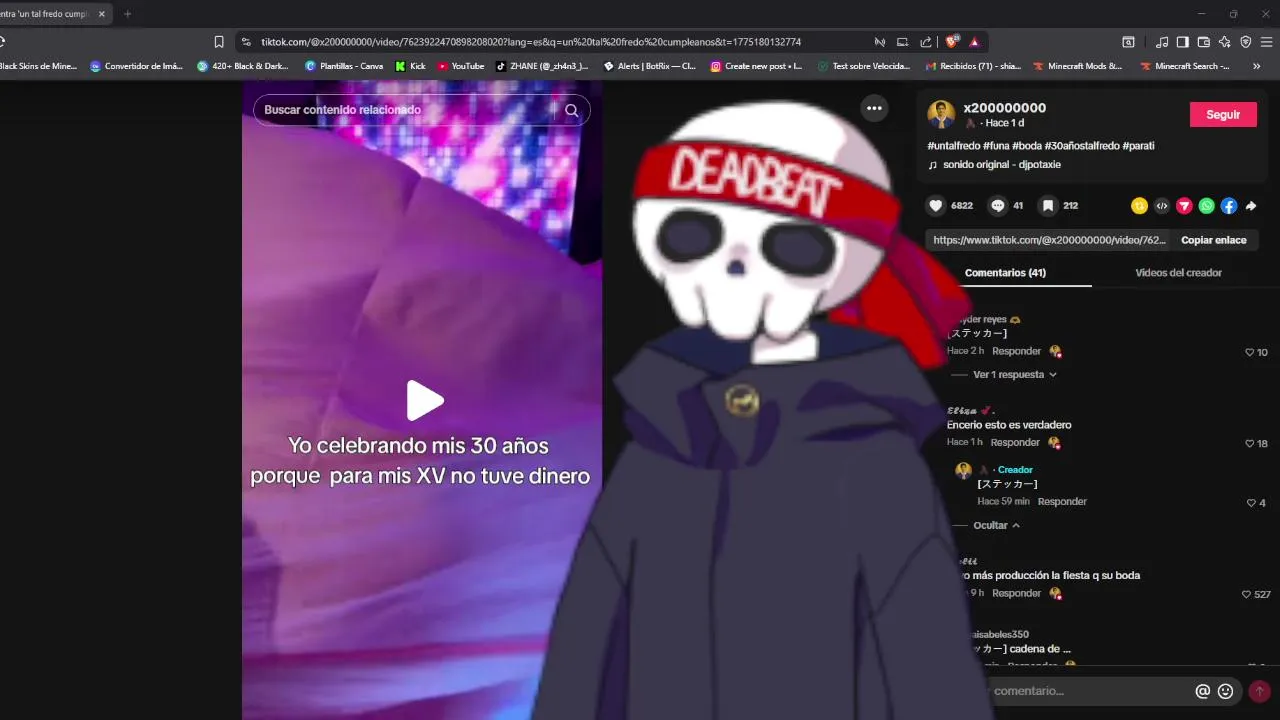
Task: Expand Ver 1 respuesta replies
Action: click(x=1014, y=375)
